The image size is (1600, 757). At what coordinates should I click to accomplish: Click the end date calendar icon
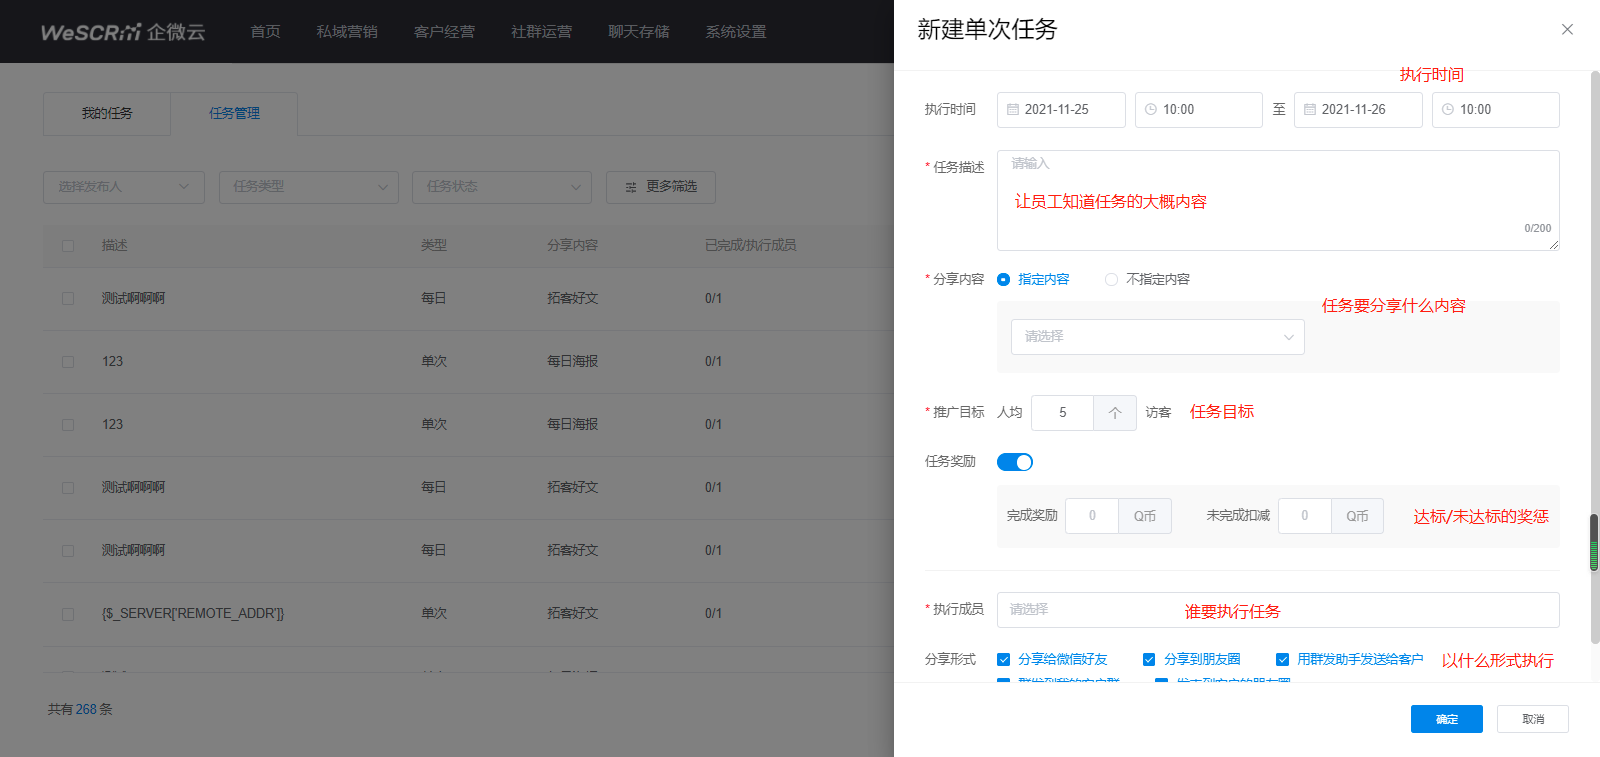pyautogui.click(x=1310, y=110)
